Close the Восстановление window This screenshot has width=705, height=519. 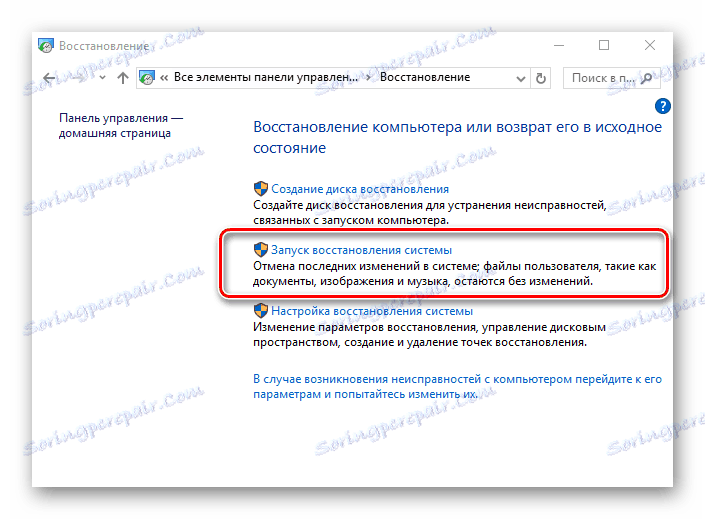(649, 45)
